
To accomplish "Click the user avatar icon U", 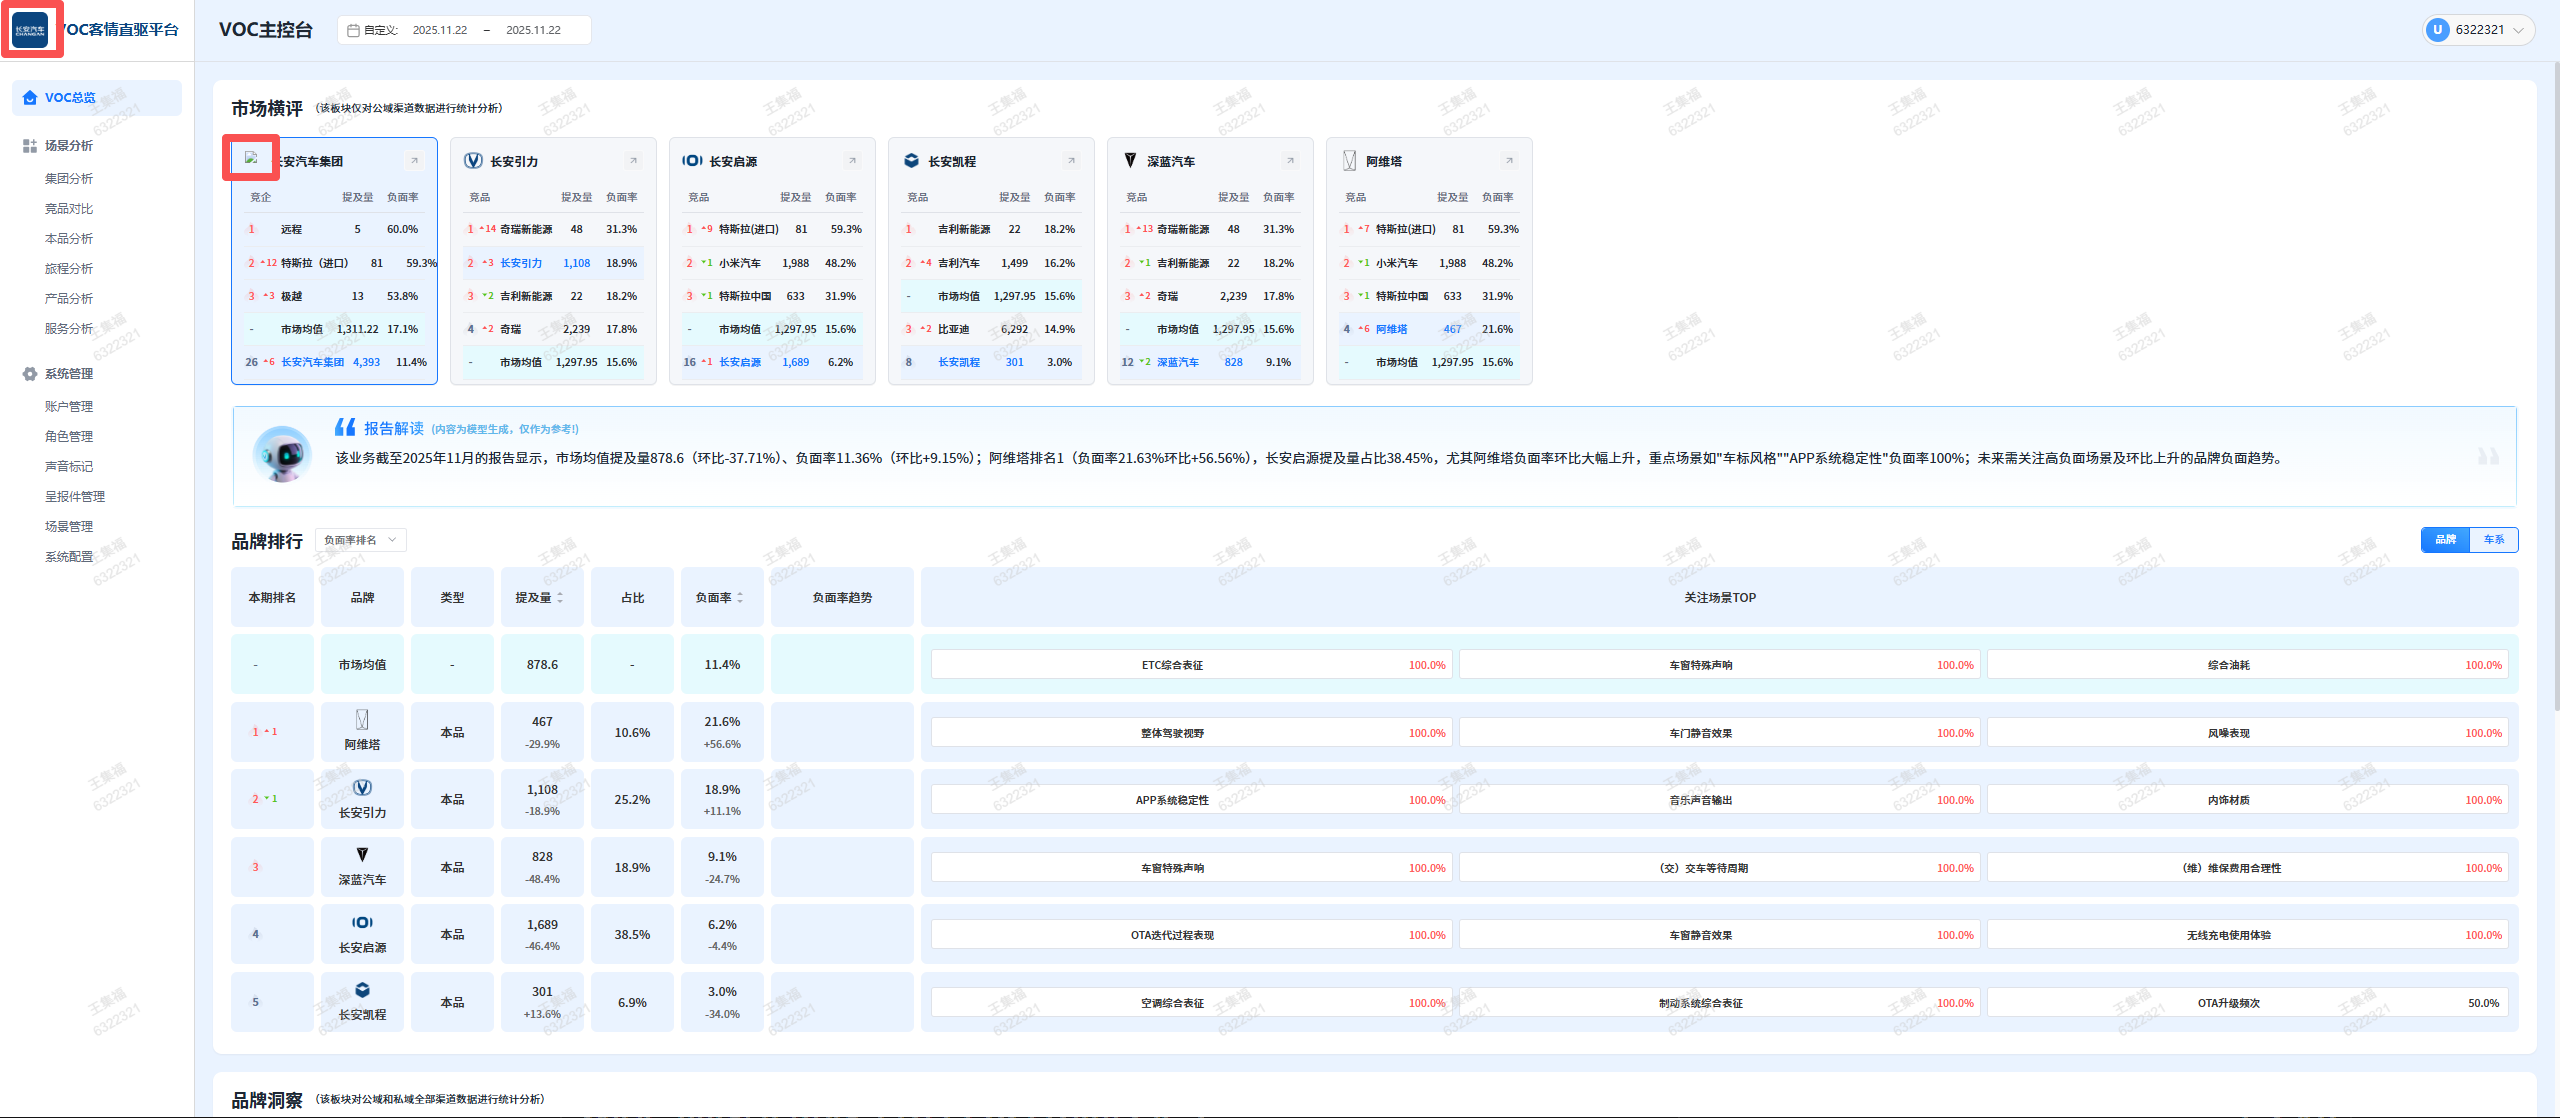I will tap(2437, 30).
